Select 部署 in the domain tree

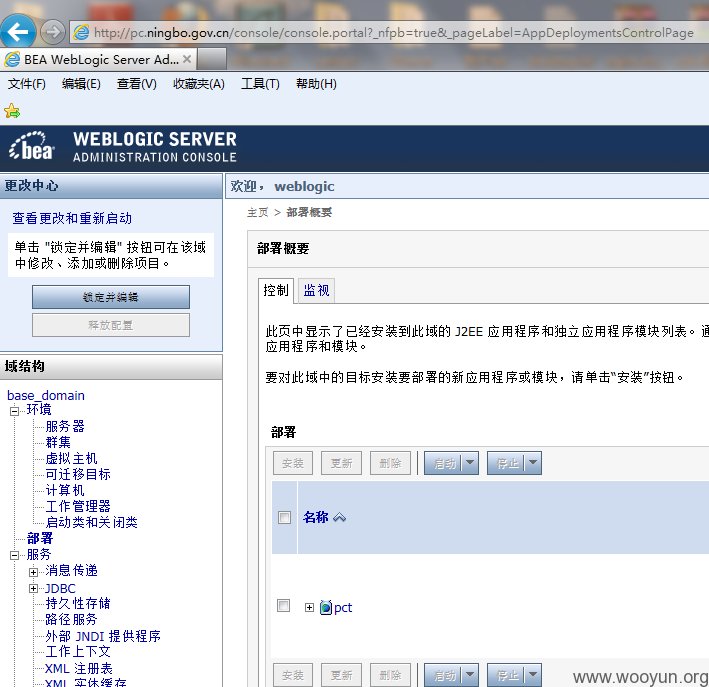[x=40, y=538]
